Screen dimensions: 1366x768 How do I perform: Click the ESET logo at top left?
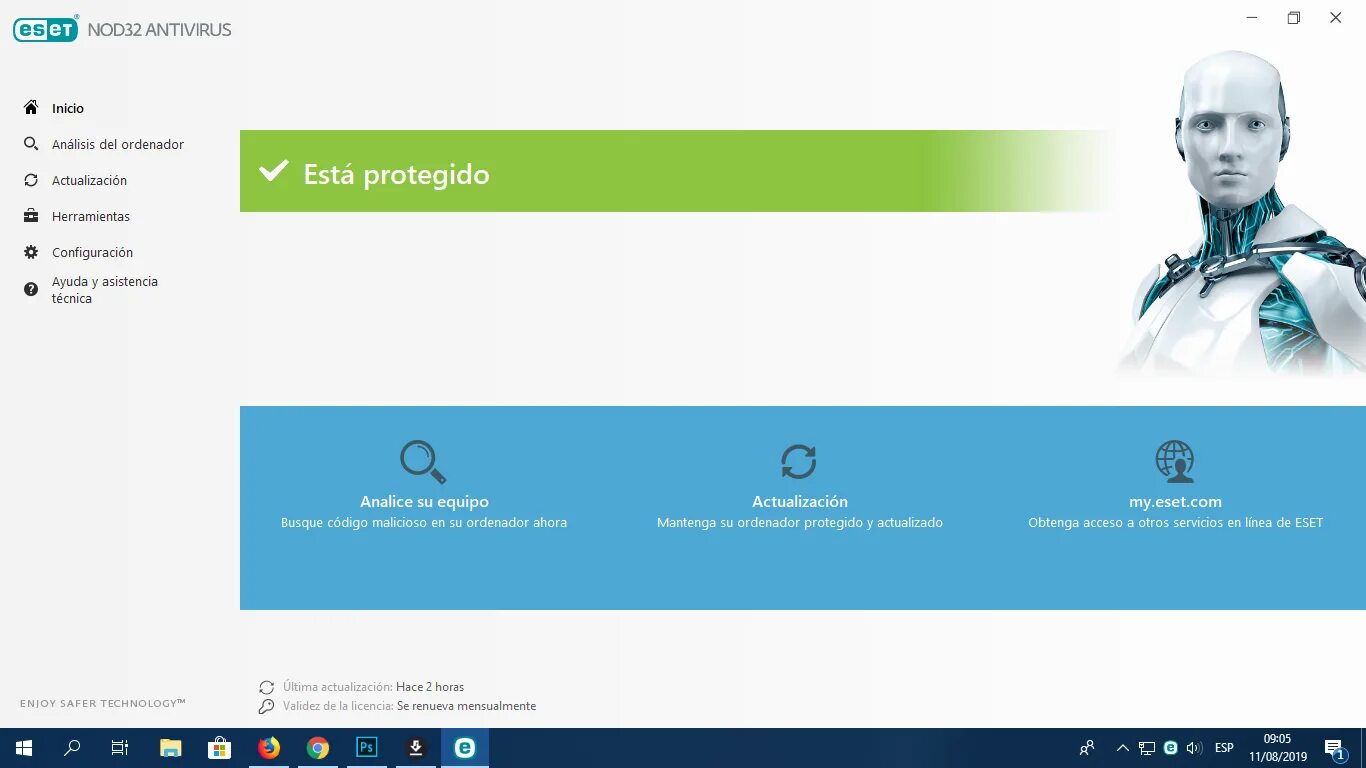pos(45,29)
